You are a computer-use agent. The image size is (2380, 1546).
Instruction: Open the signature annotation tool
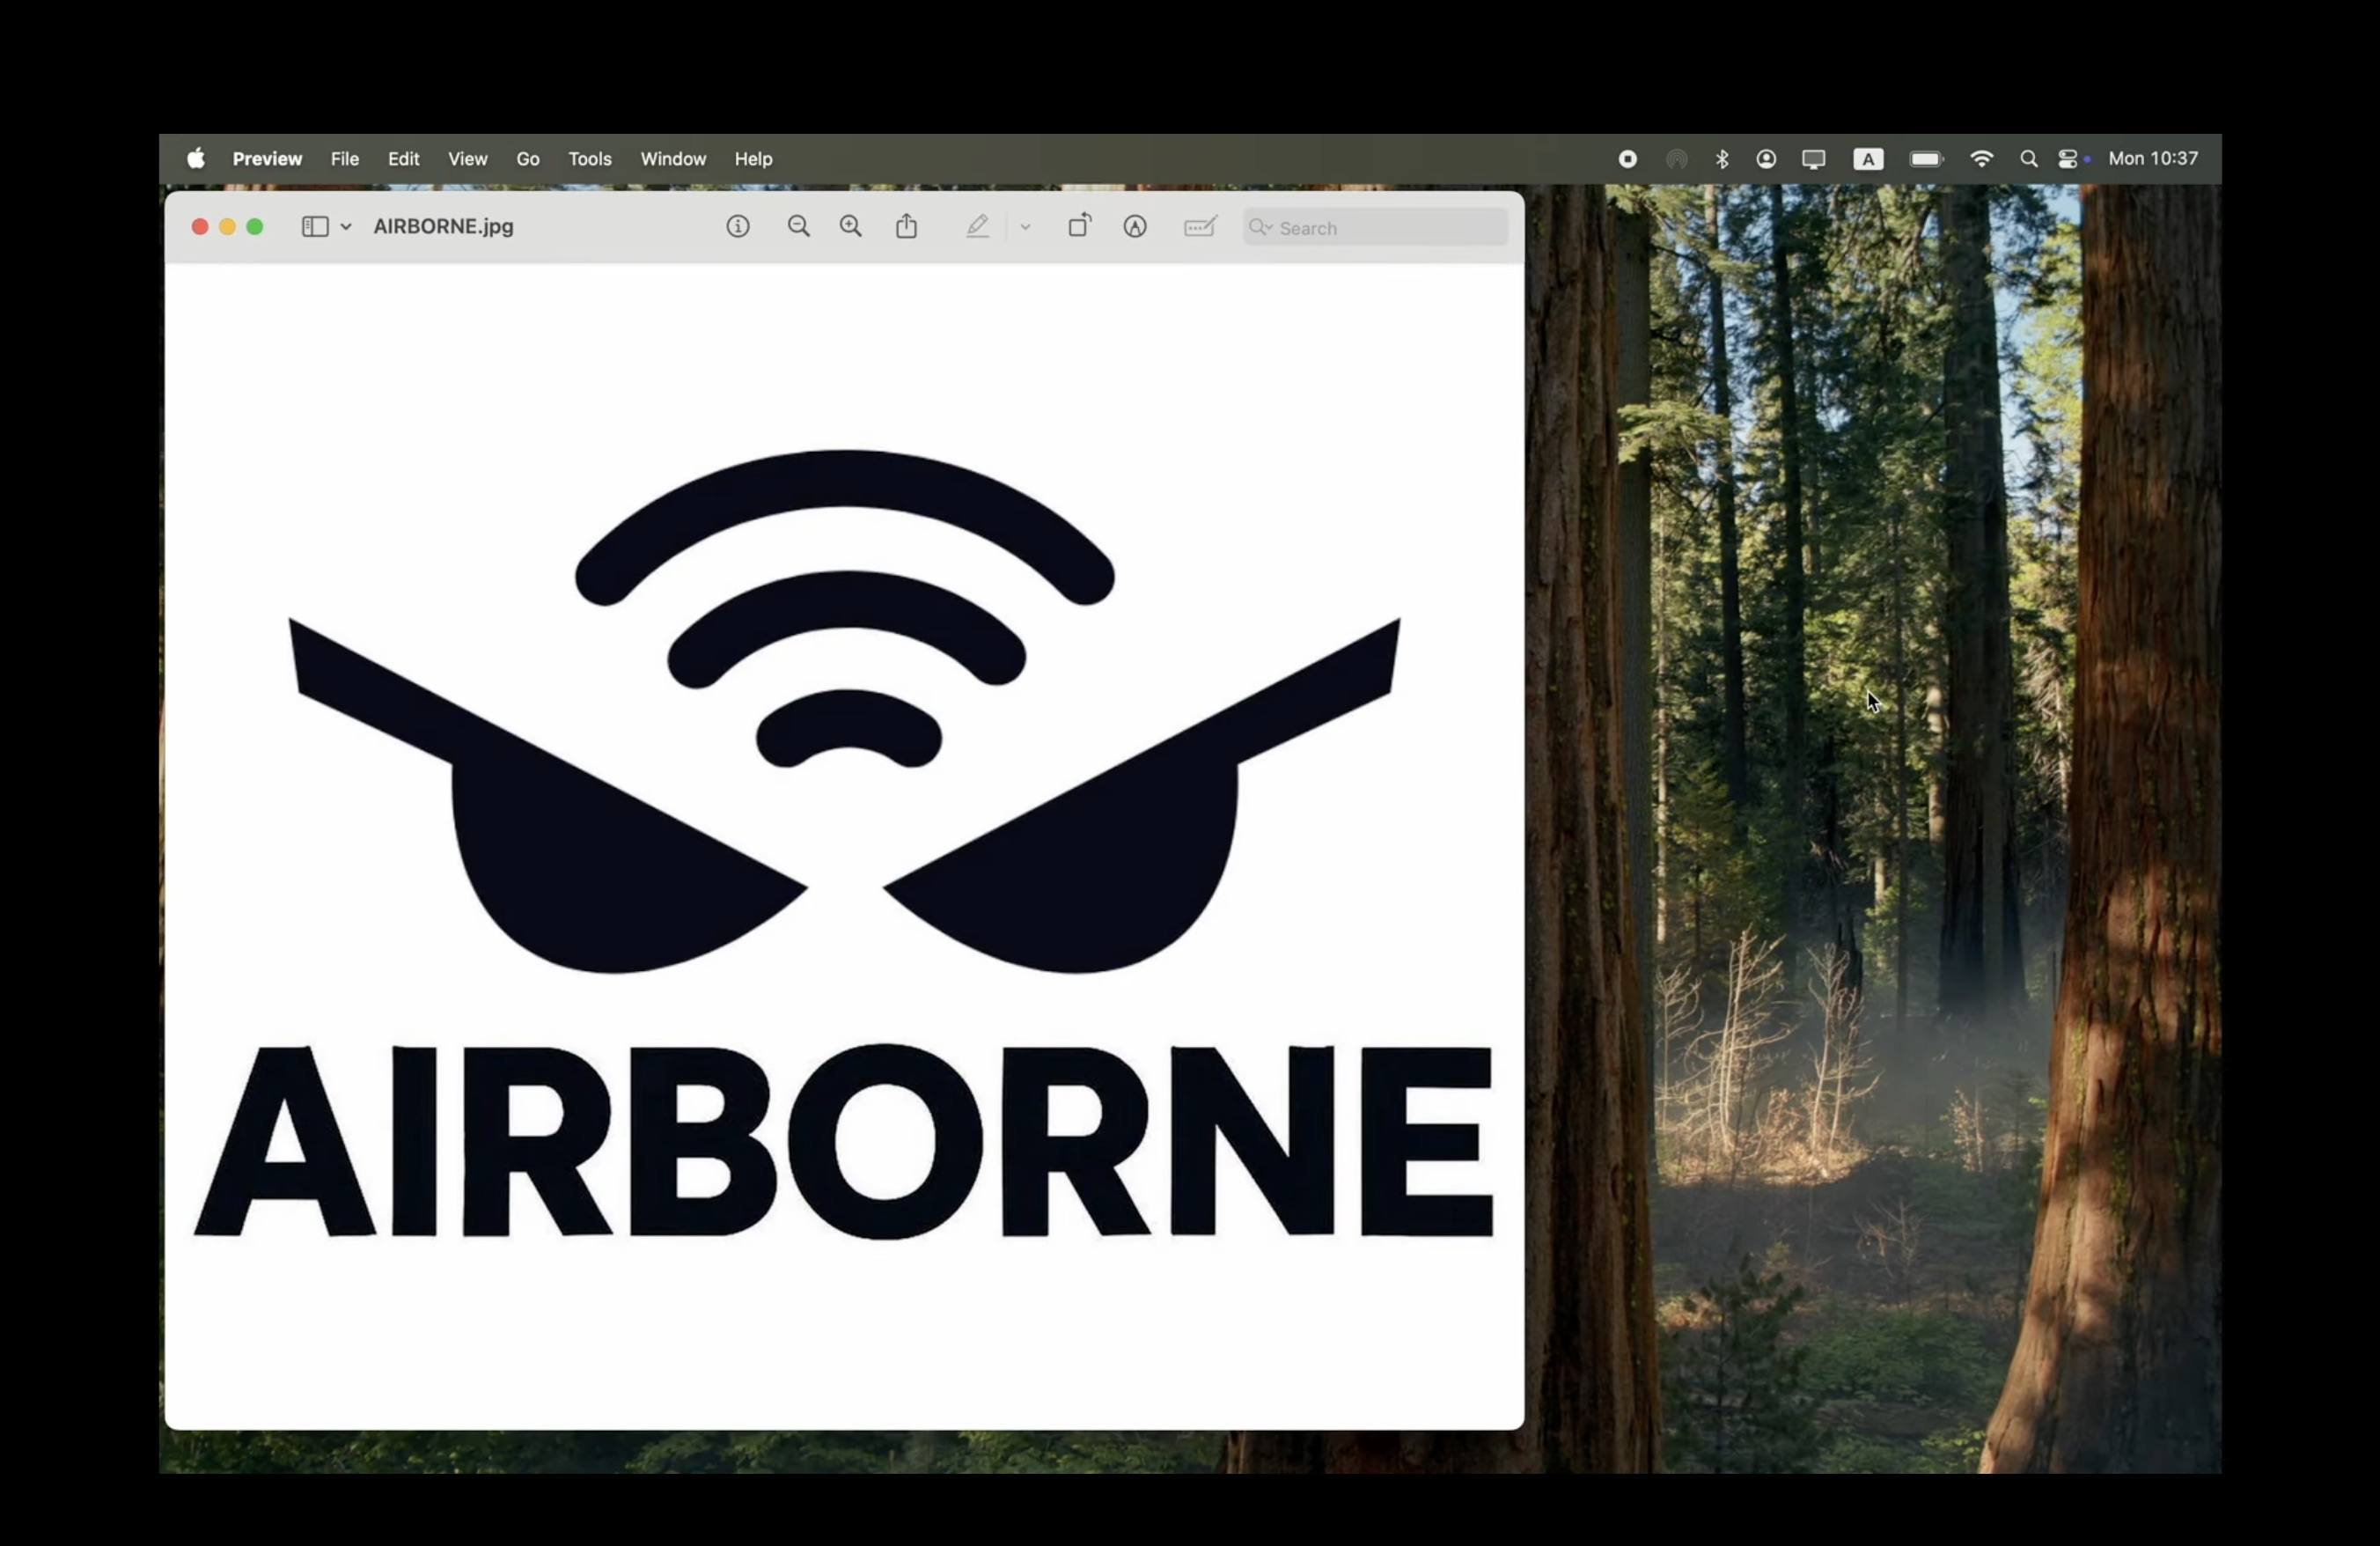click(1199, 227)
